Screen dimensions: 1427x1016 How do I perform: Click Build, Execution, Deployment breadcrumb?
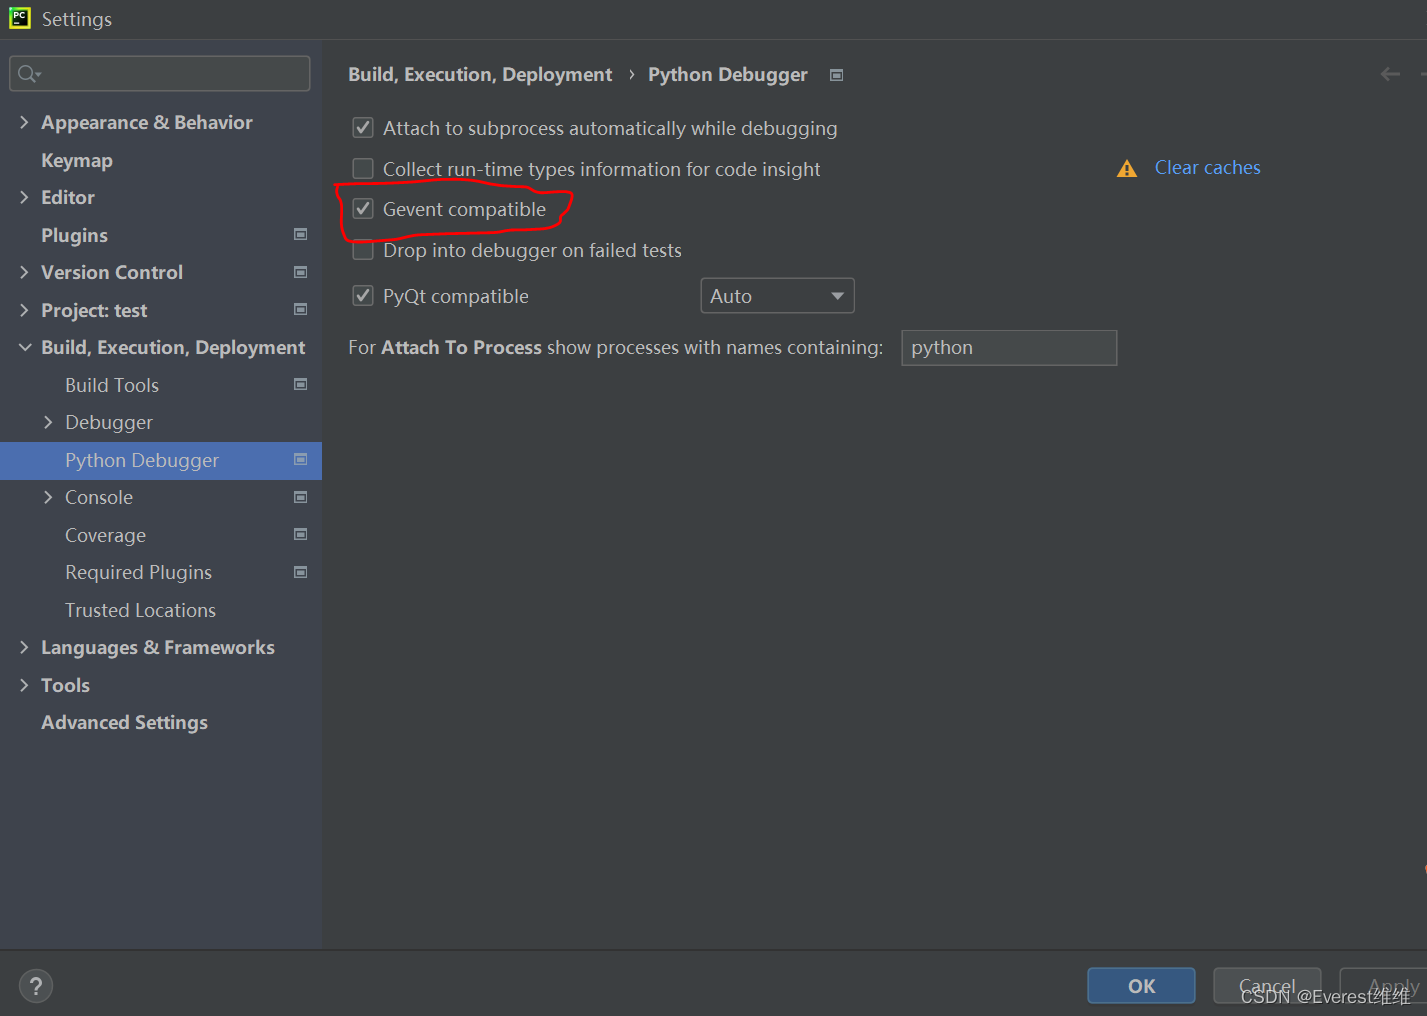pyautogui.click(x=480, y=75)
